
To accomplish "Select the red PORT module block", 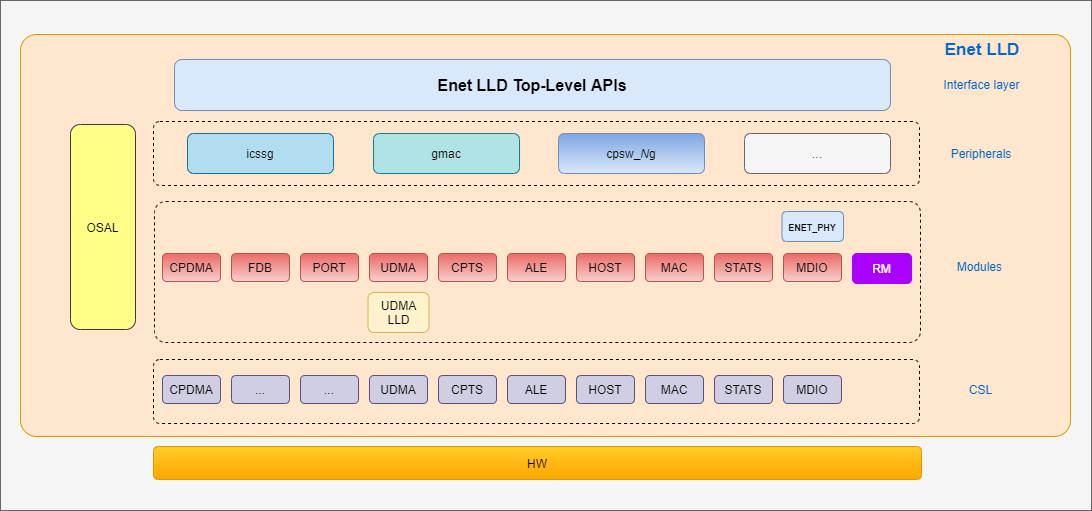I will pos(329,268).
